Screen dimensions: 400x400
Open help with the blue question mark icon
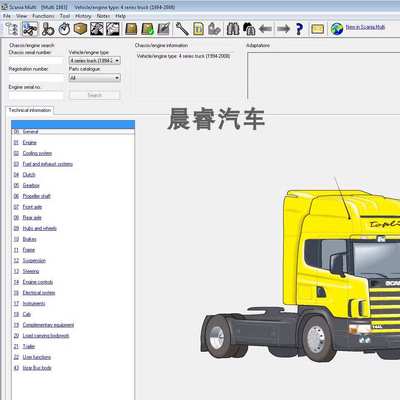click(299, 29)
